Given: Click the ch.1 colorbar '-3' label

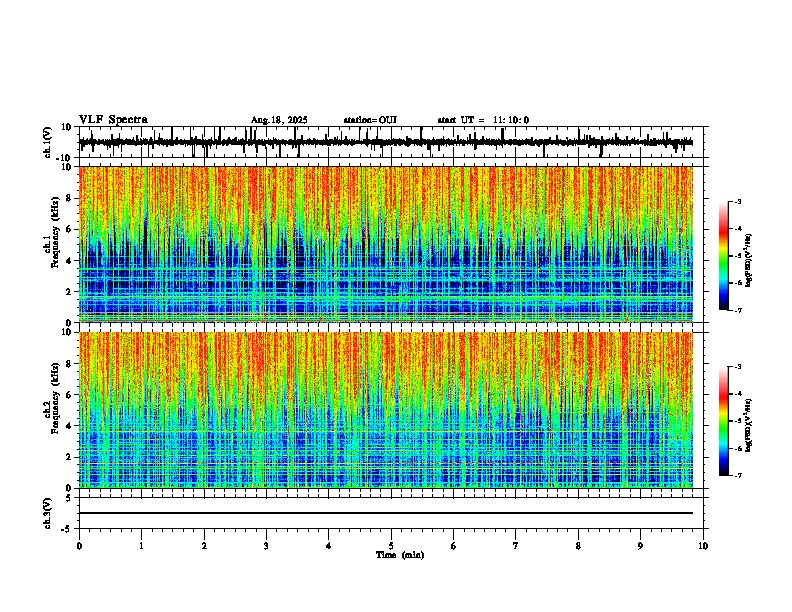Looking at the screenshot, I should click(737, 201).
